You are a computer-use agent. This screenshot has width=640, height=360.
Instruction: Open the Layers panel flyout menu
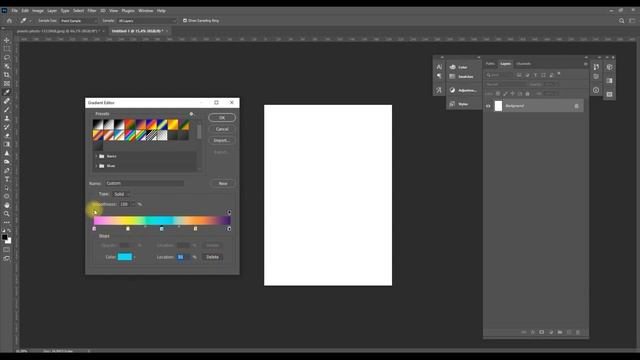click(x=586, y=64)
